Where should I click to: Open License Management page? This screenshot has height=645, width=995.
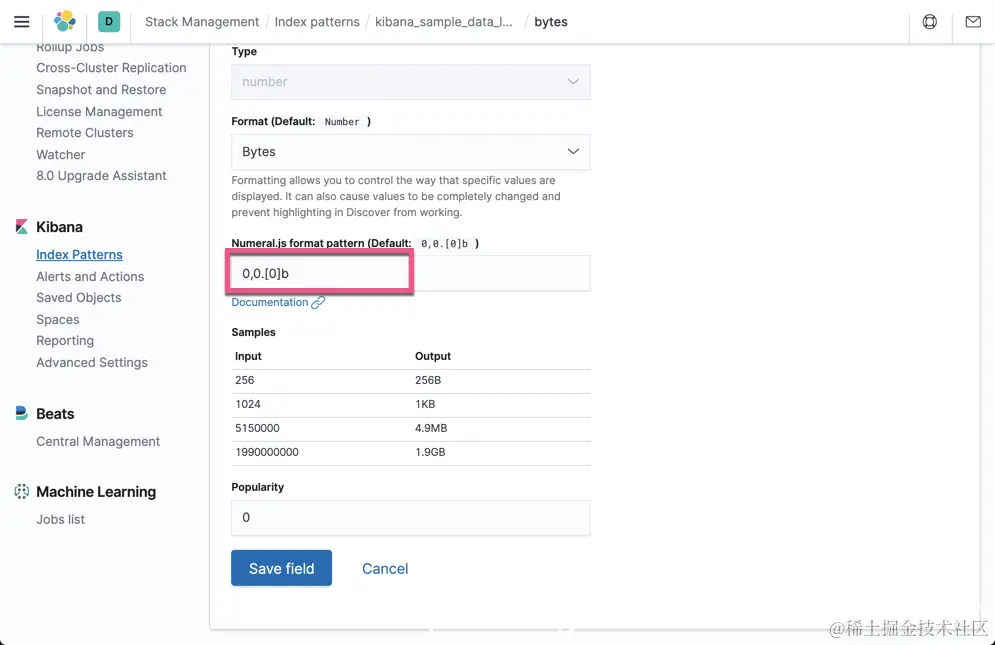(x=99, y=112)
